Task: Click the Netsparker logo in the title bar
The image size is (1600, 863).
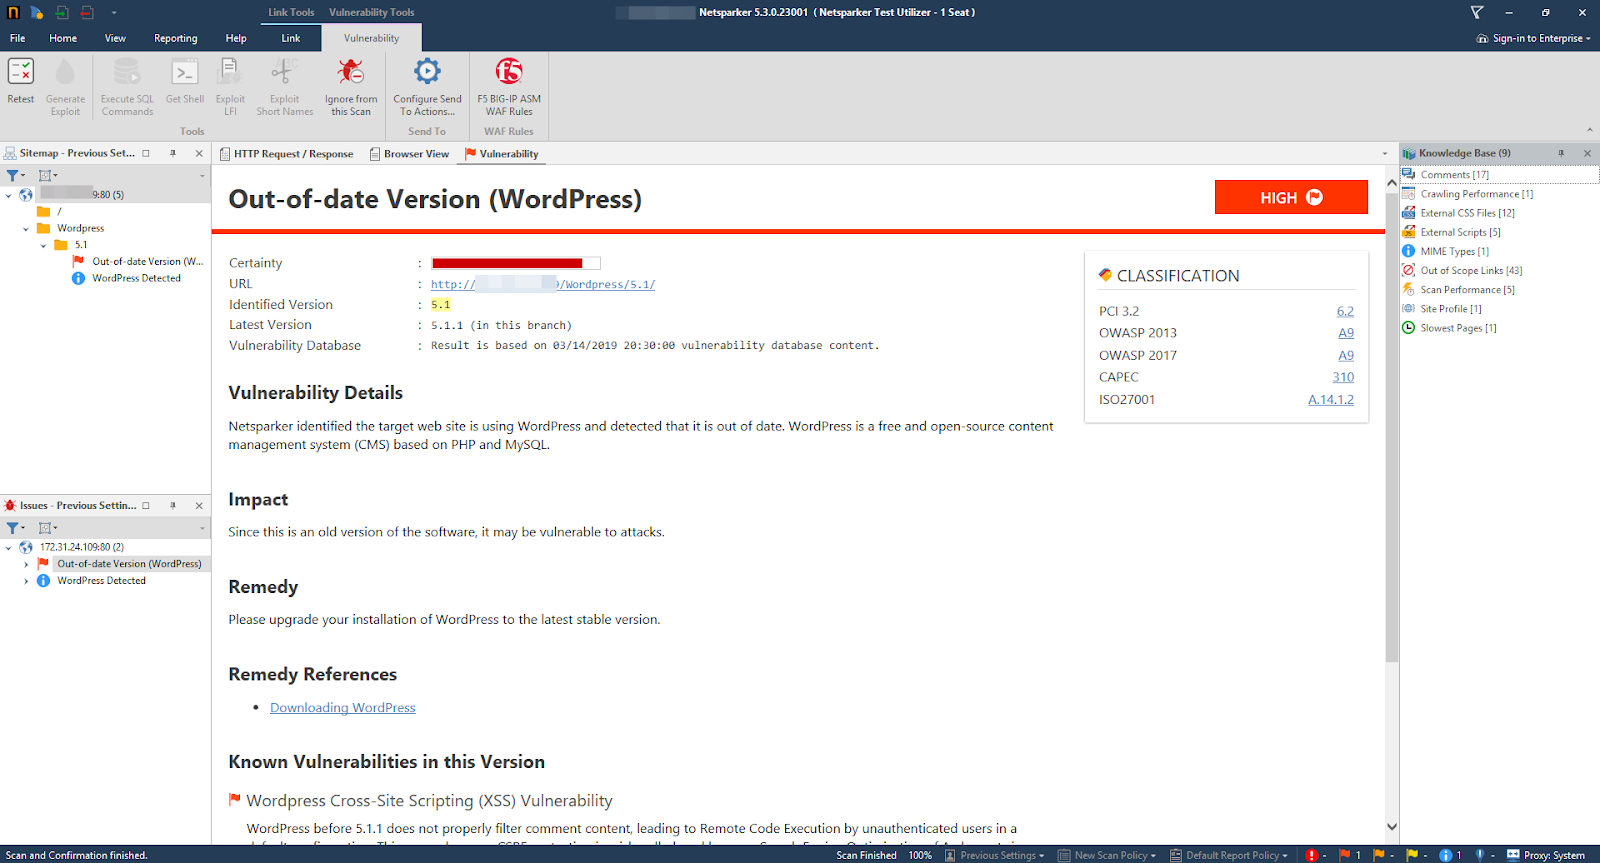Action: coord(13,12)
